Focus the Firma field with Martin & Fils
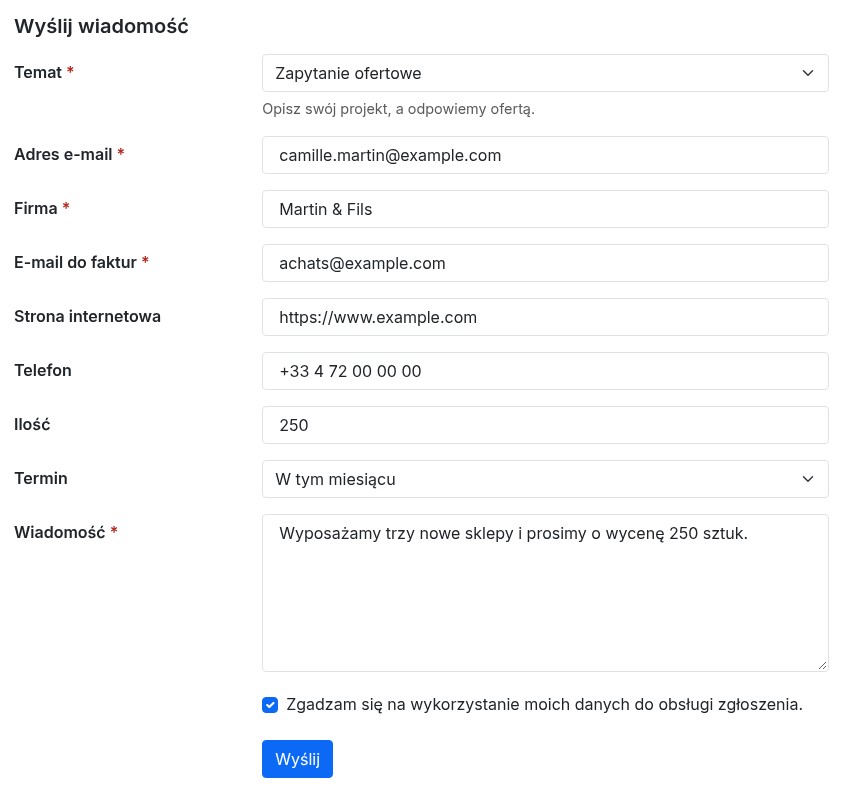The width and height of the screenshot is (843, 792). [545, 209]
